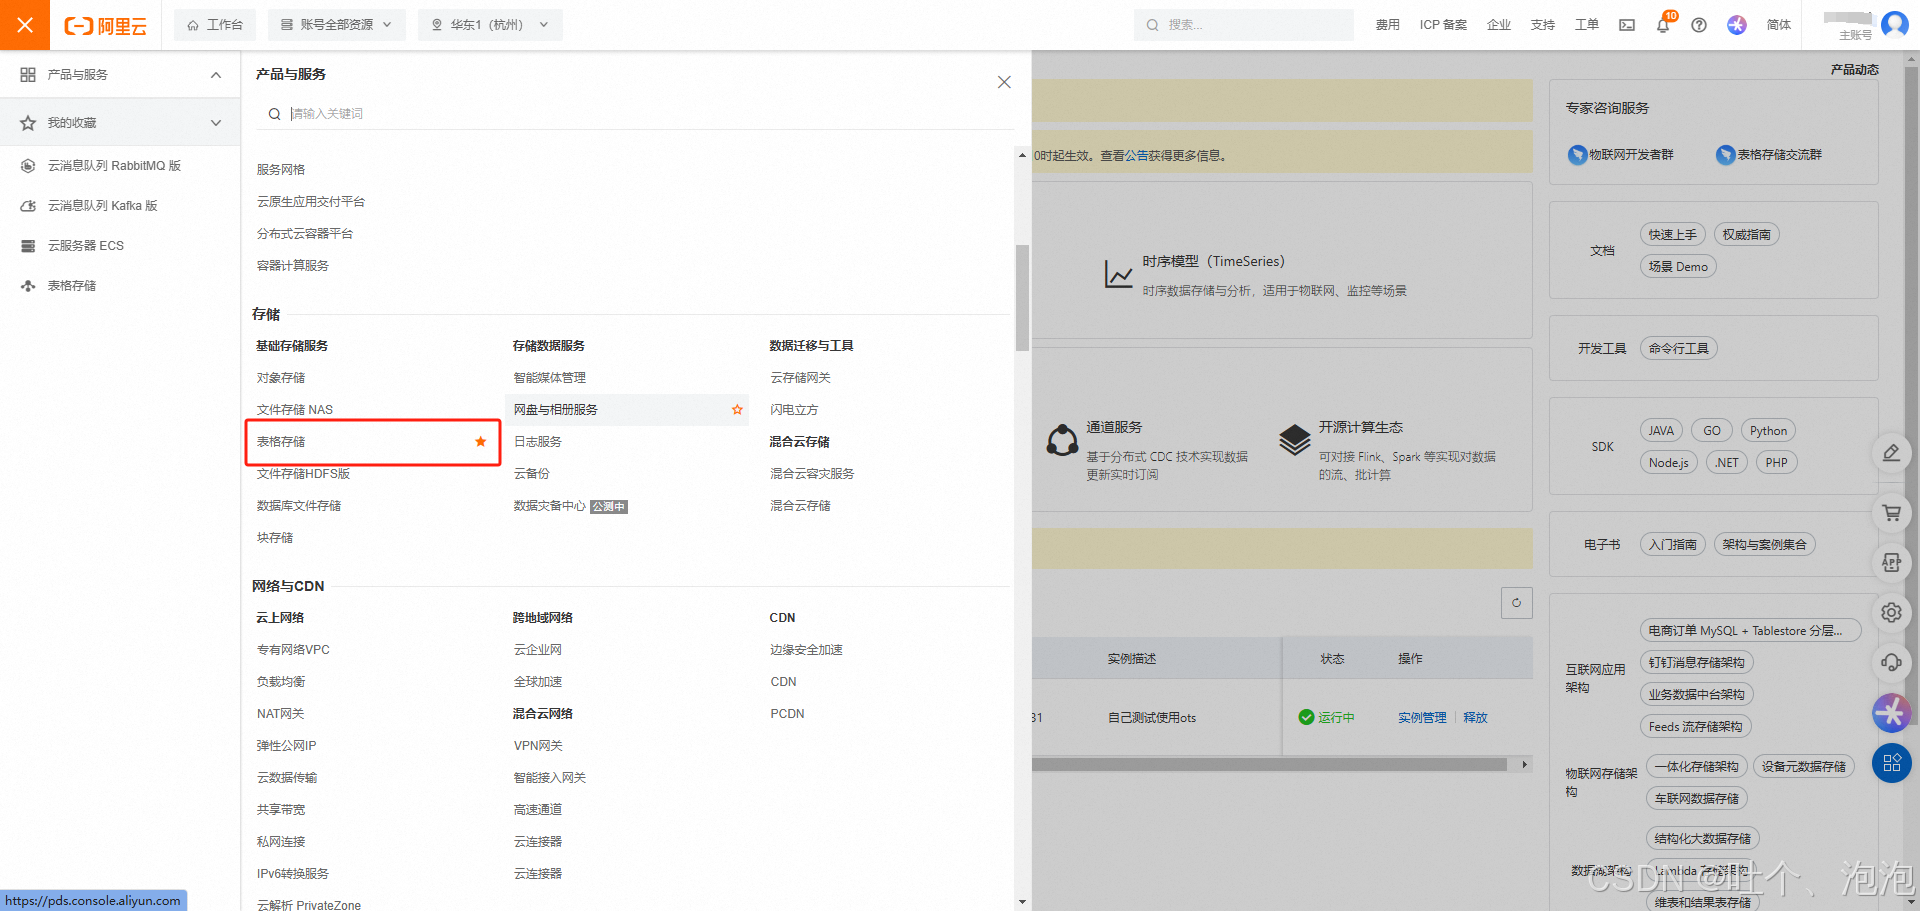Switch to 工作台 in the top bar
The height and width of the screenshot is (911, 1920).
(x=215, y=24)
